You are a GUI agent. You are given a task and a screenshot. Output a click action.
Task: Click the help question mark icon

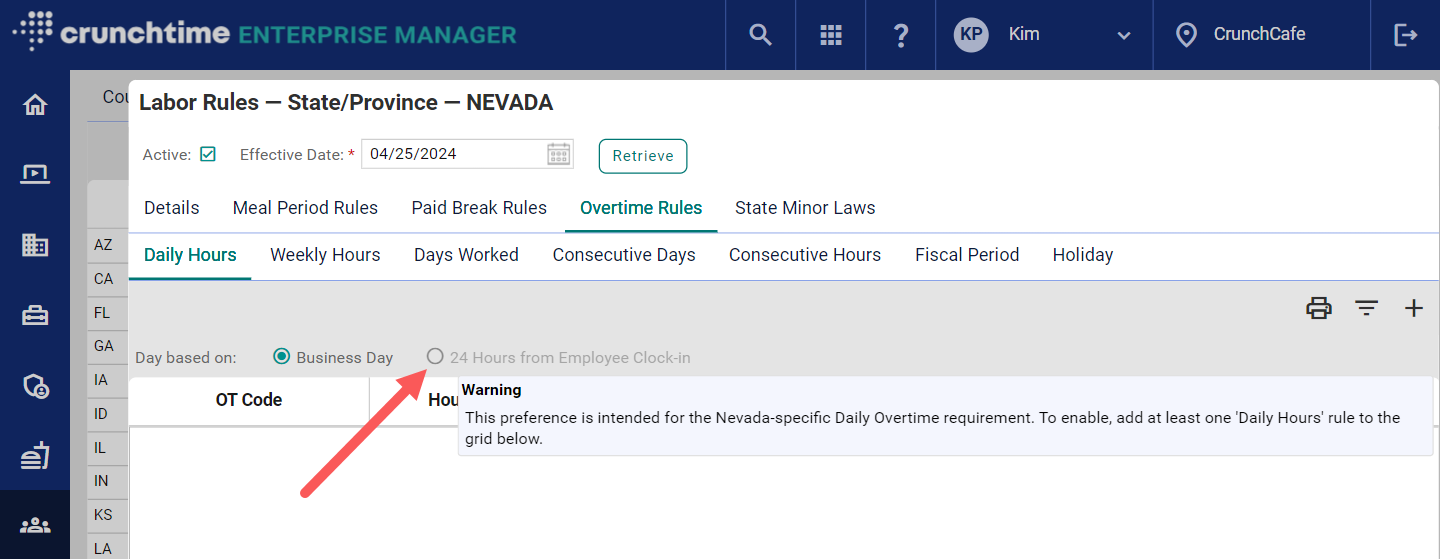pyautogui.click(x=900, y=35)
